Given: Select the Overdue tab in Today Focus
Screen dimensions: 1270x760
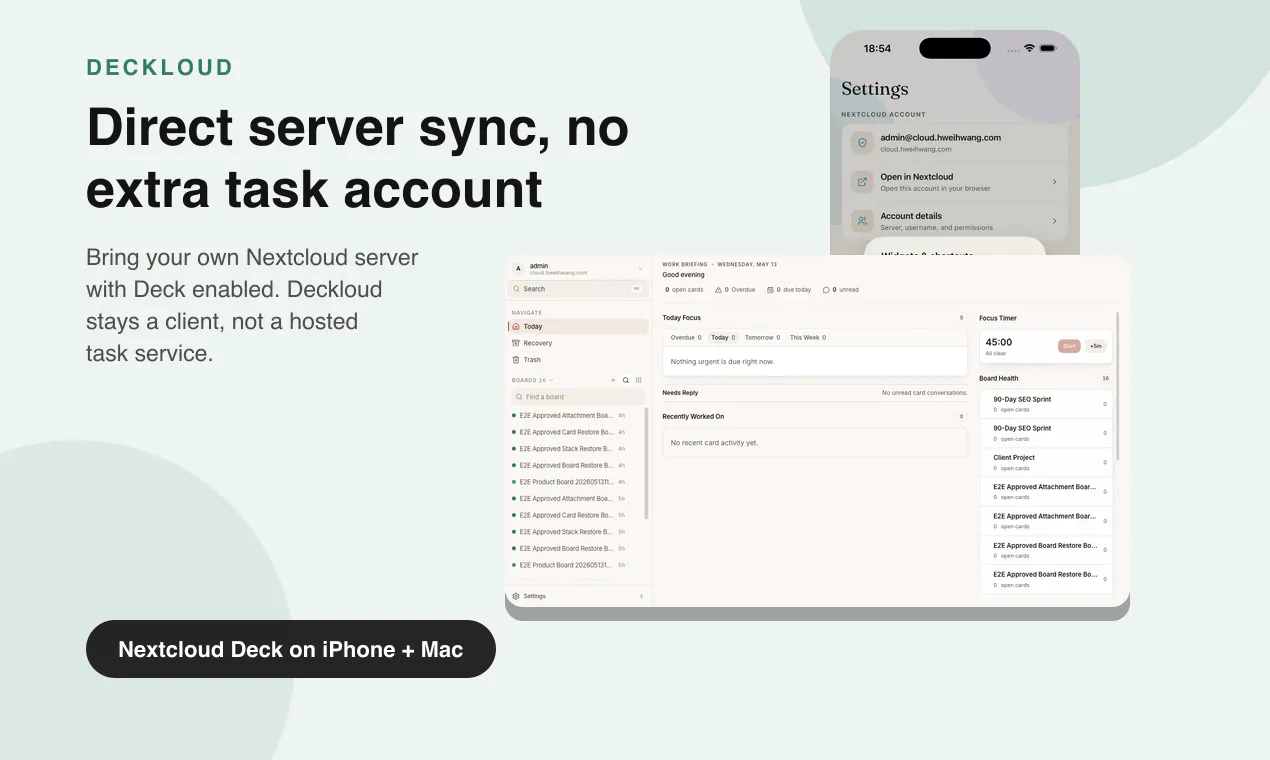Looking at the screenshot, I should tap(686, 338).
